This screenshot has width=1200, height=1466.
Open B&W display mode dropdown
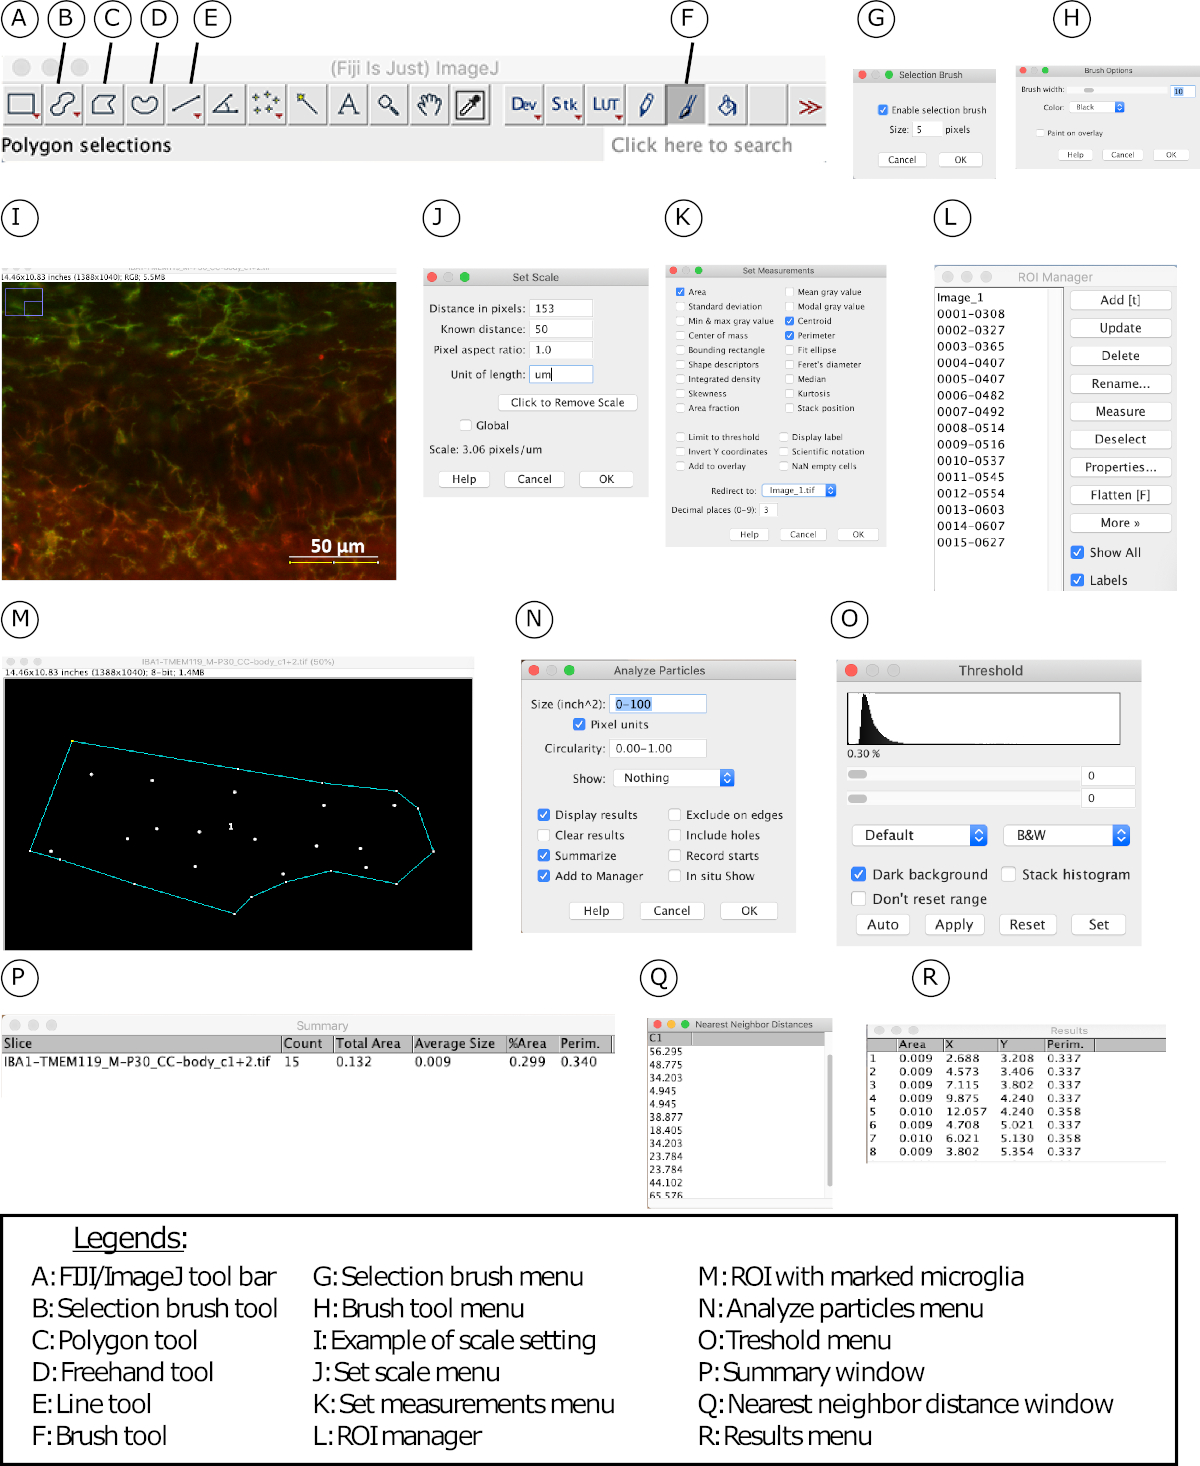tap(1067, 835)
